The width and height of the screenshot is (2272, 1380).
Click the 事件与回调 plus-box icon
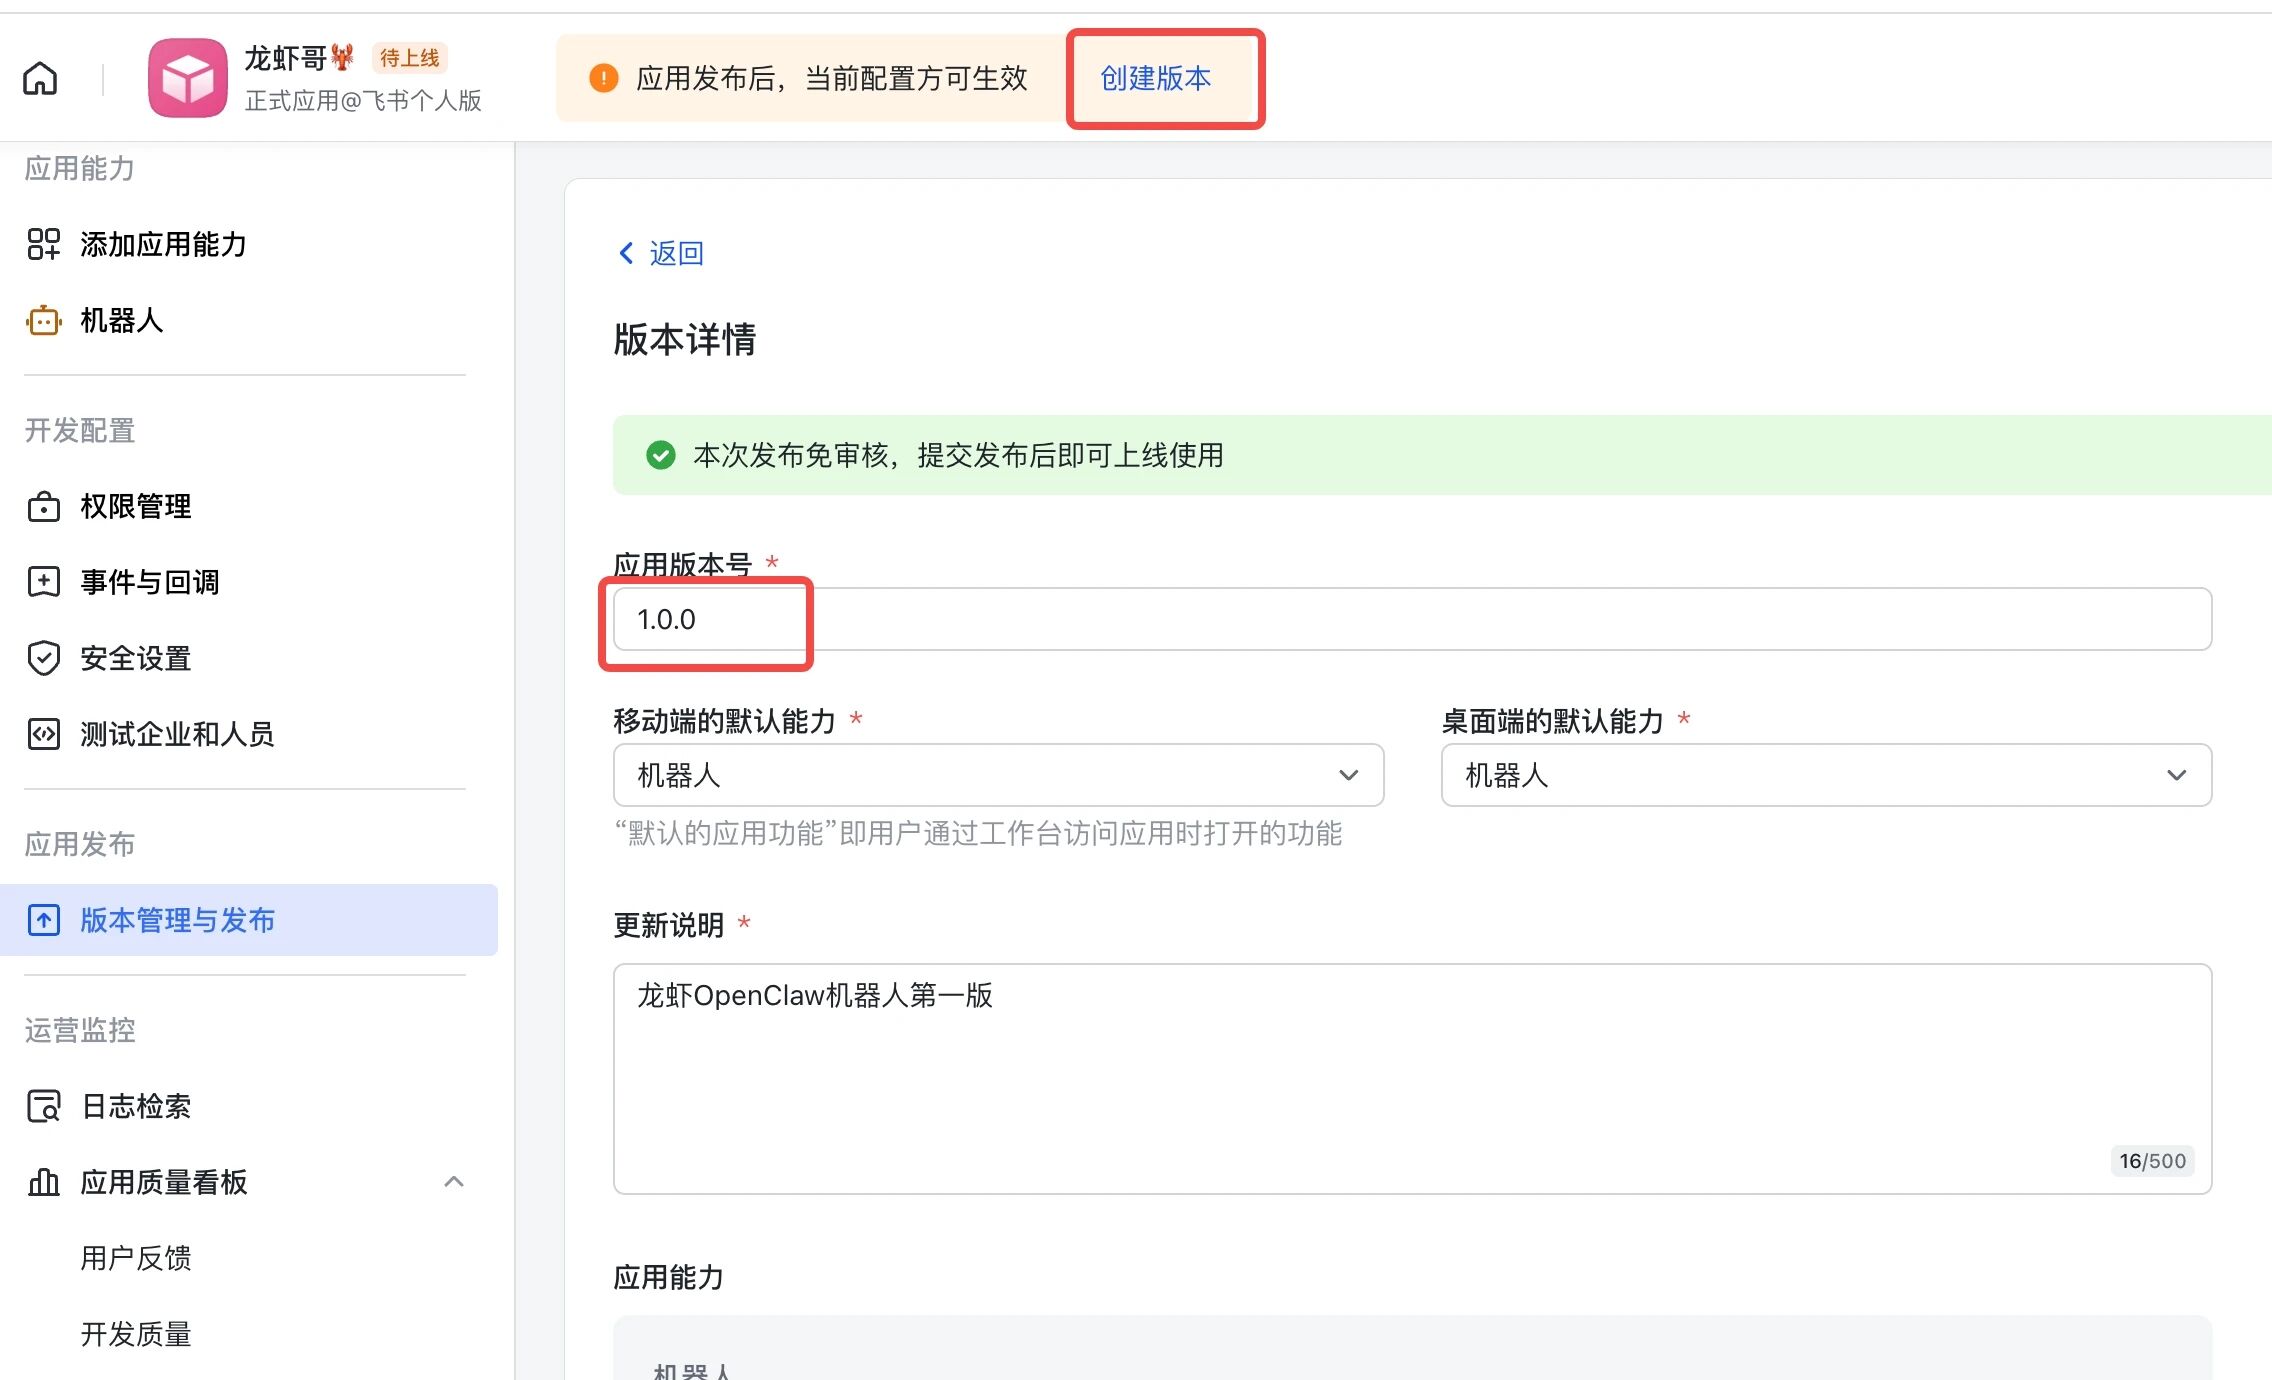tap(43, 582)
